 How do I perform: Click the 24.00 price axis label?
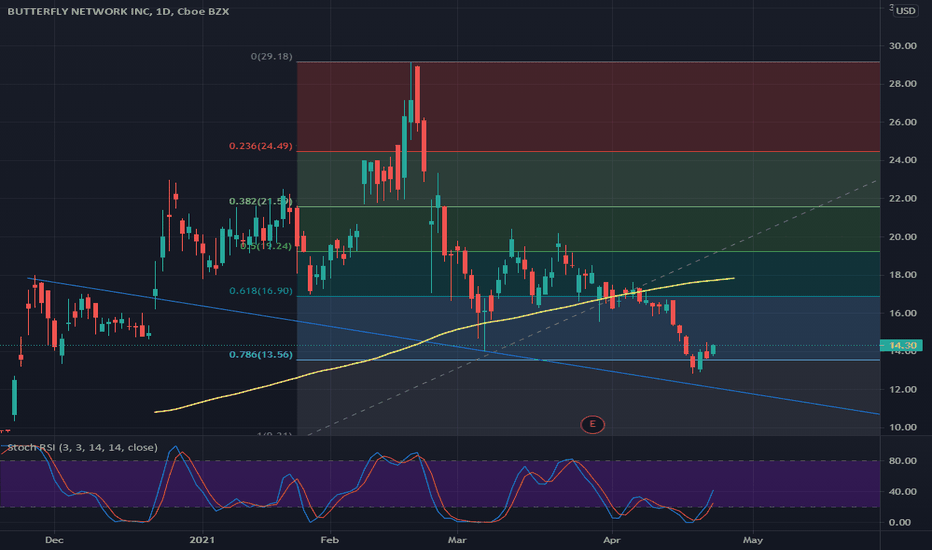point(902,160)
